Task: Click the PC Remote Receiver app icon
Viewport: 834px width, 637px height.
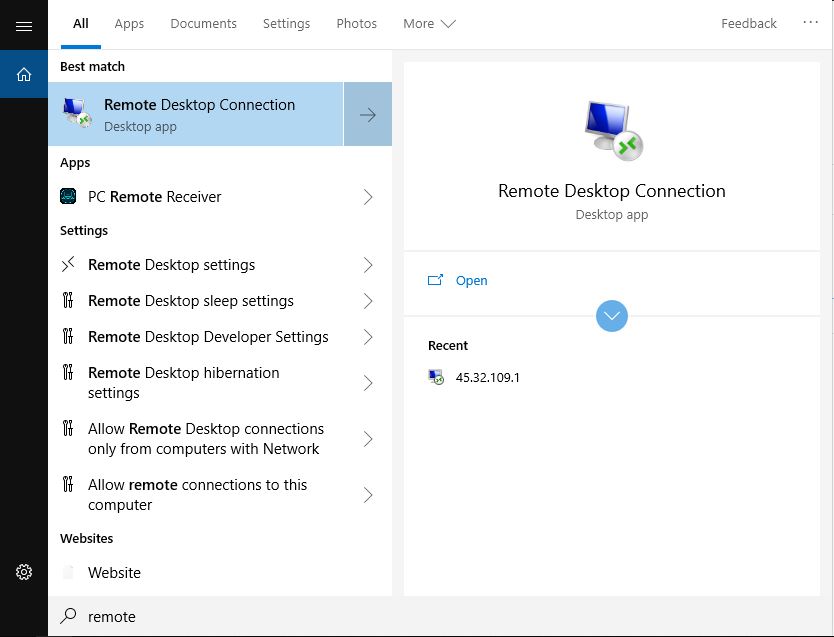Action: (68, 196)
